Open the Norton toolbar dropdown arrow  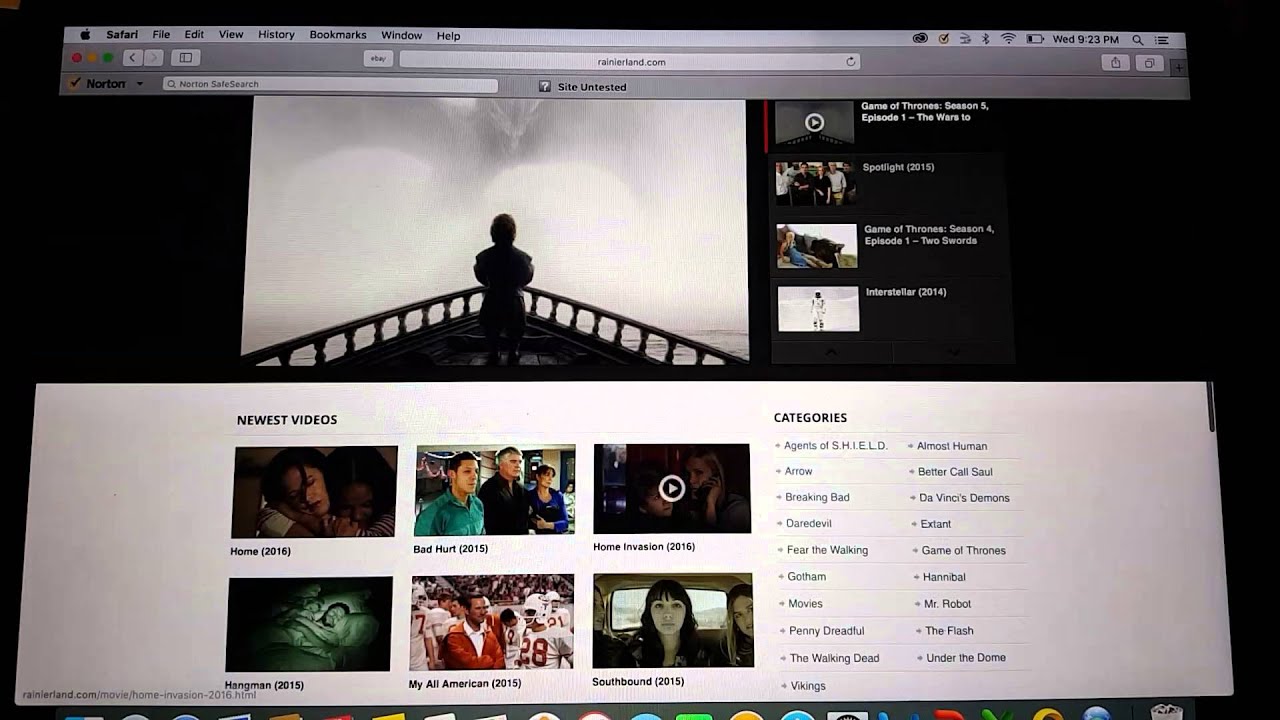(139, 84)
